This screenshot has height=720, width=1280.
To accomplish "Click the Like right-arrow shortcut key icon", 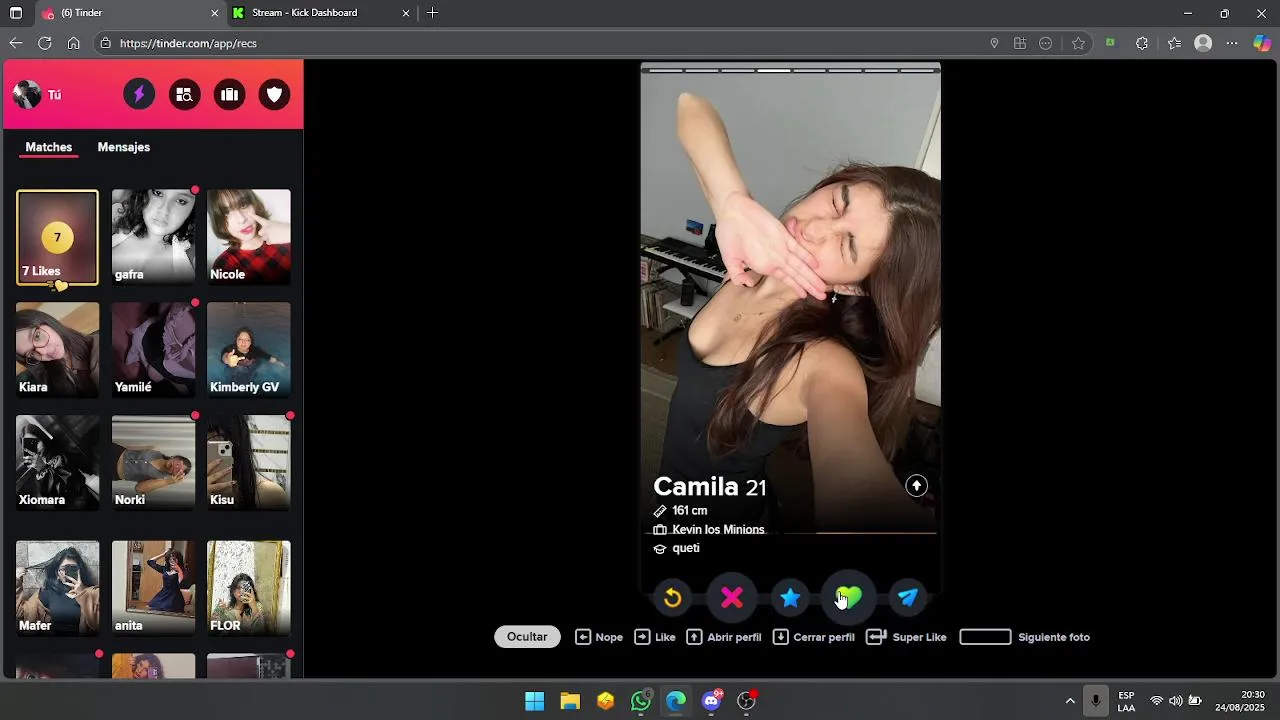I will [642, 637].
